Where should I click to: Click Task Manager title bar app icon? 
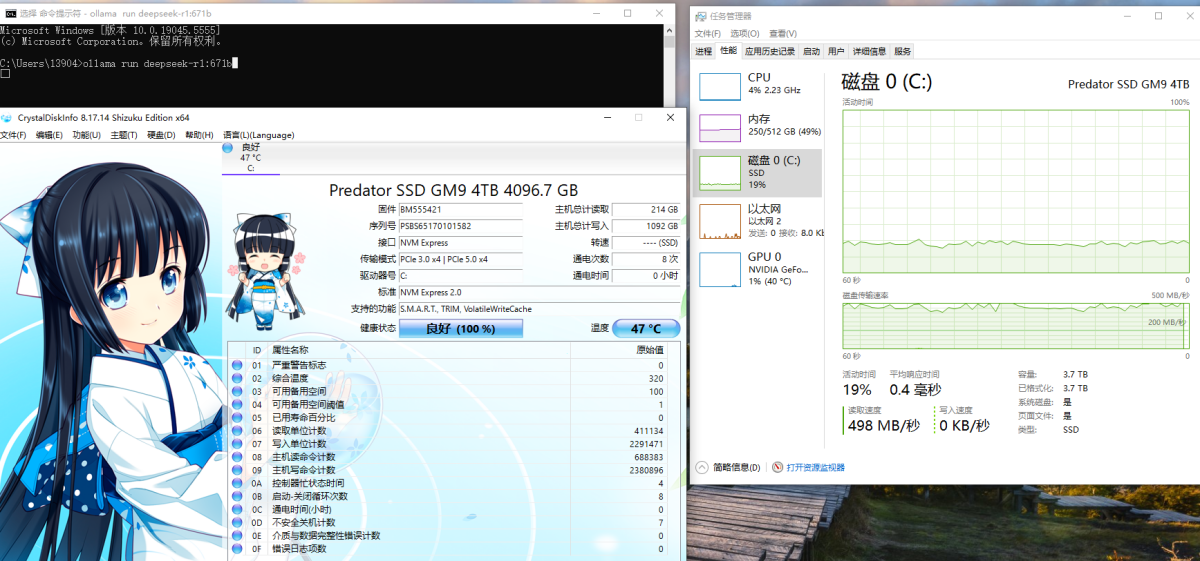click(x=700, y=16)
